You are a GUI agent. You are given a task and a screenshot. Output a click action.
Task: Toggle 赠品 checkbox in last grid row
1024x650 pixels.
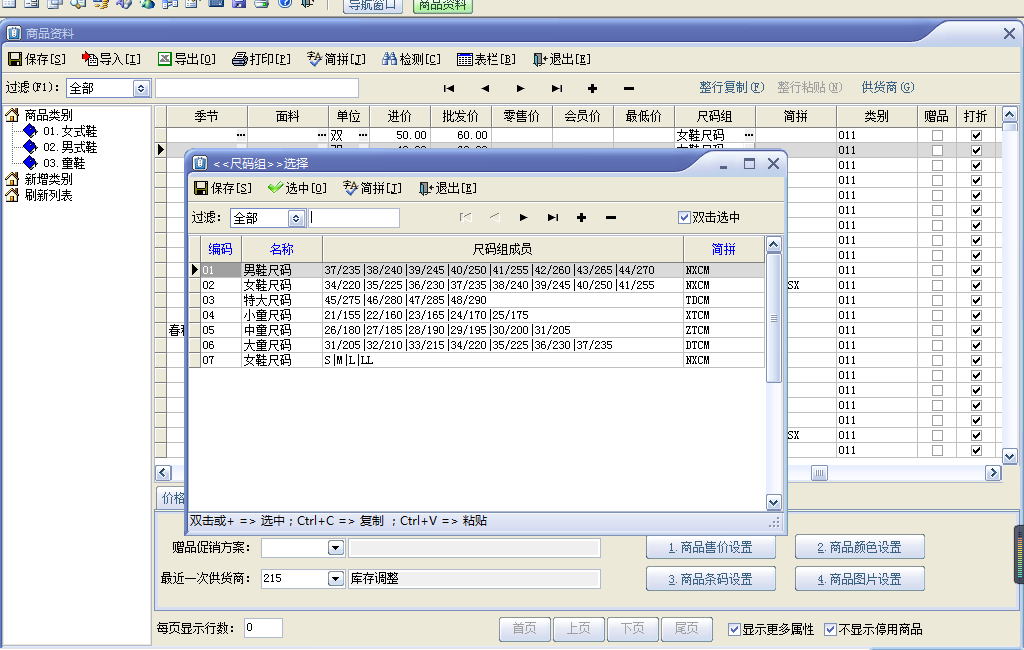[x=937, y=450]
